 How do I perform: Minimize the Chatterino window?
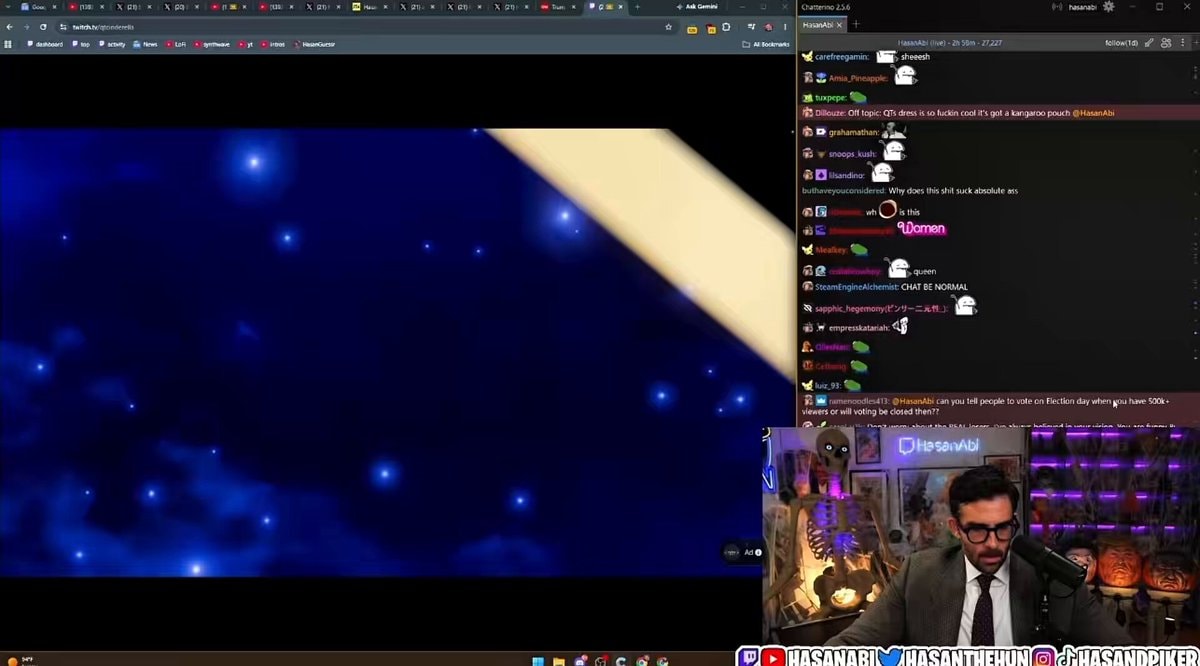(1132, 7)
